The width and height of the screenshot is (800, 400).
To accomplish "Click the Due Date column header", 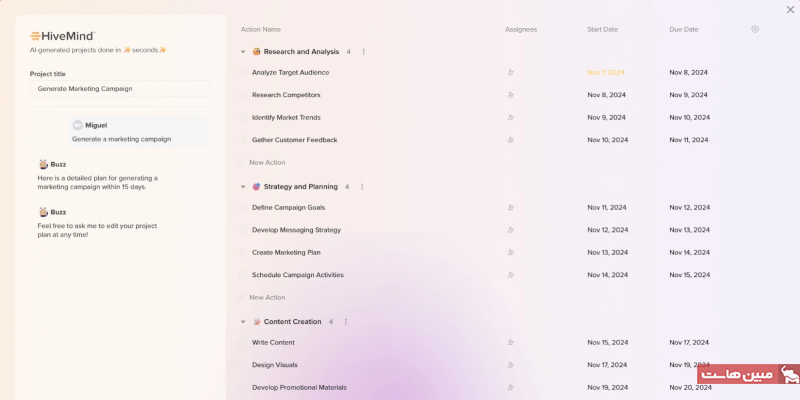I will 684,29.
